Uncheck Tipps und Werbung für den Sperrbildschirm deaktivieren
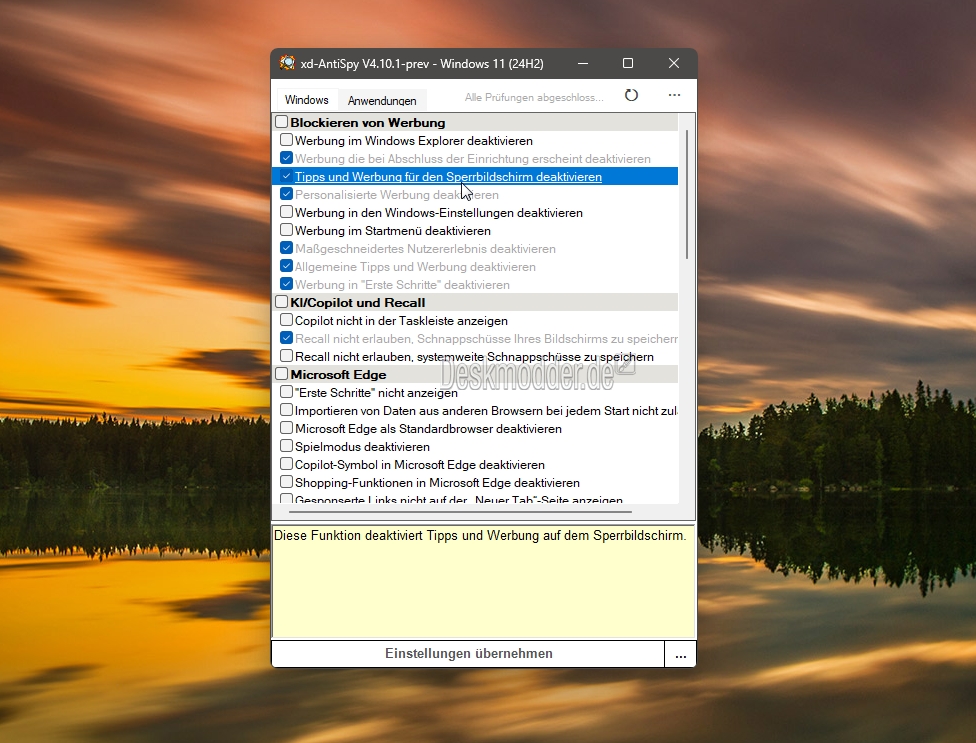 tap(286, 176)
